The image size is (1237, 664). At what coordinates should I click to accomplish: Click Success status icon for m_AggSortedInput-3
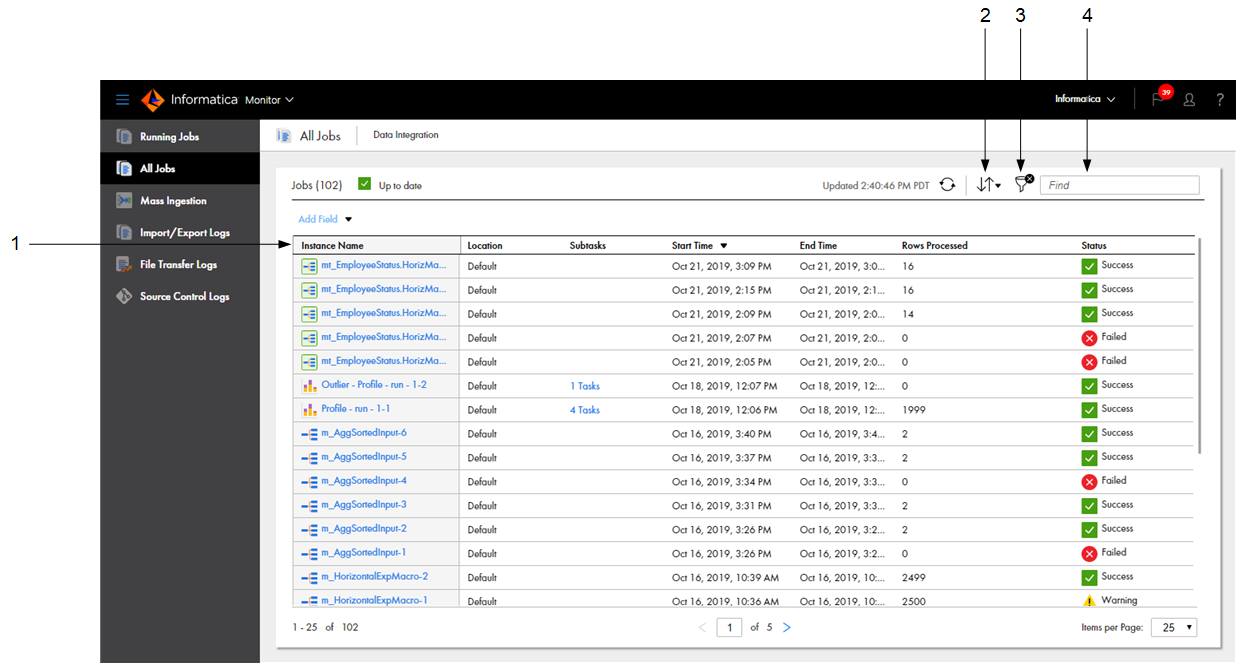1089,506
